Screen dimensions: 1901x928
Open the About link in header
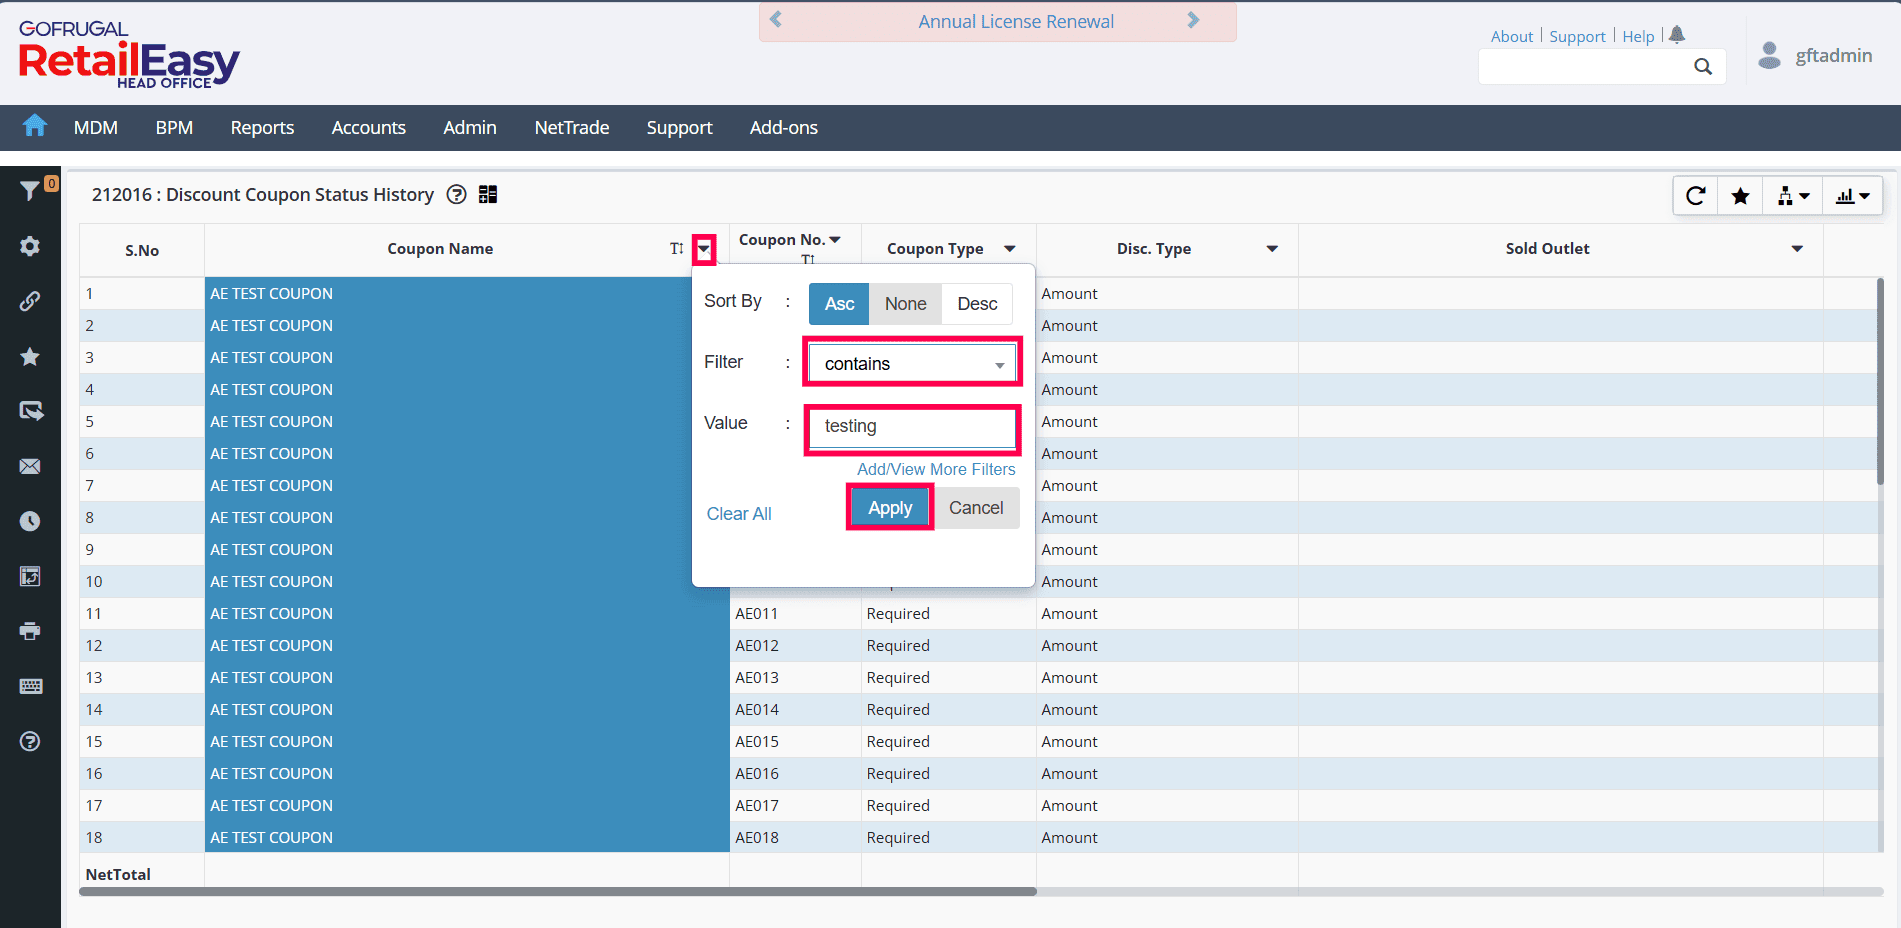[1512, 36]
